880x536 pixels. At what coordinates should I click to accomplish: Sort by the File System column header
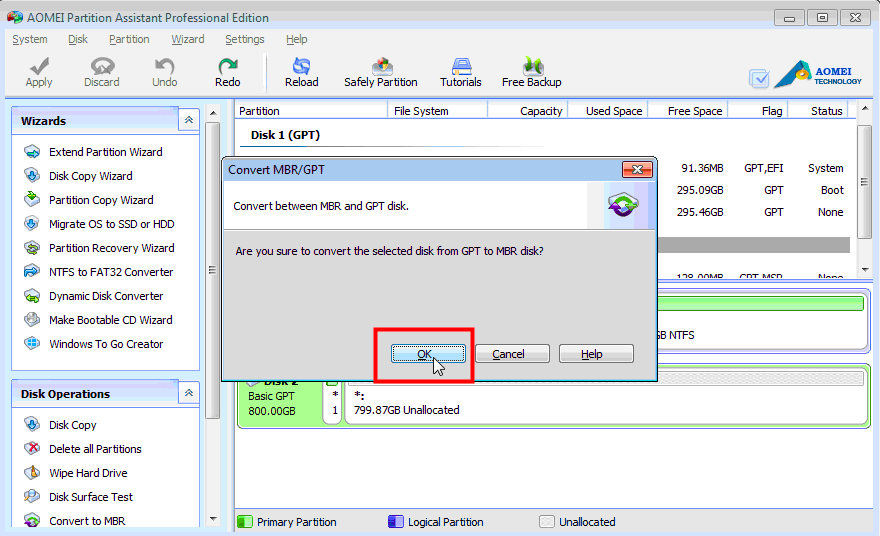[437, 111]
